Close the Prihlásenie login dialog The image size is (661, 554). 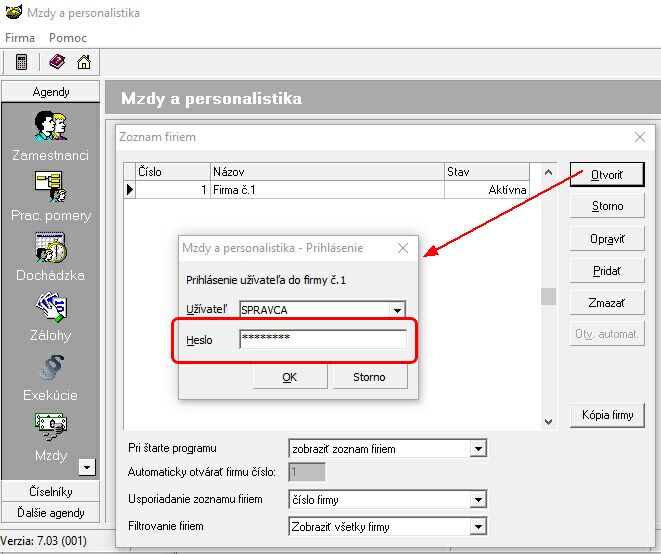coord(403,248)
